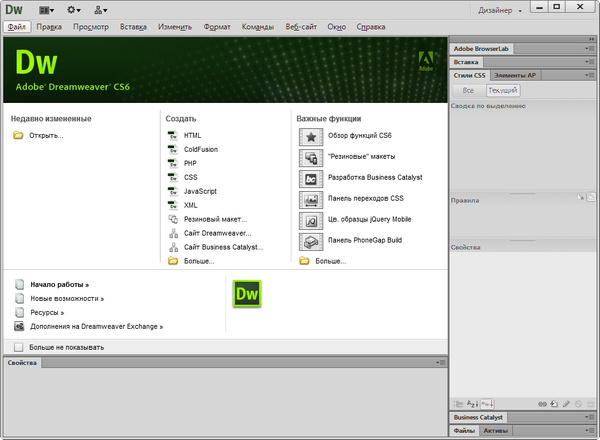Click the large green Dw logo thumbnail
This screenshot has width=600, height=440.
(247, 294)
